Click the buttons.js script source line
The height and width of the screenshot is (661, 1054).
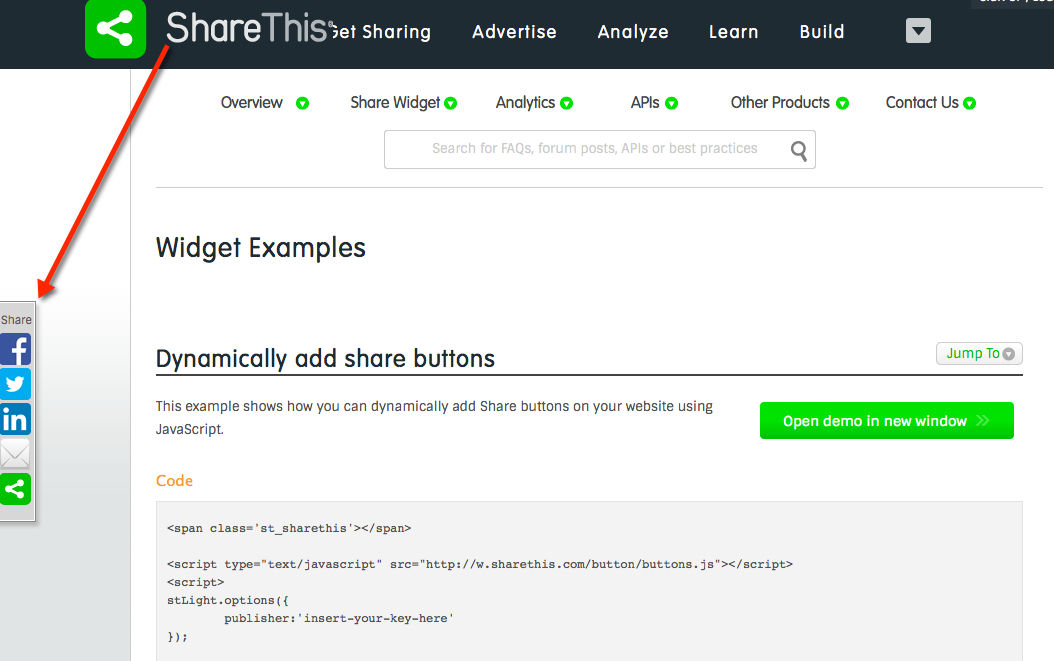tap(480, 564)
